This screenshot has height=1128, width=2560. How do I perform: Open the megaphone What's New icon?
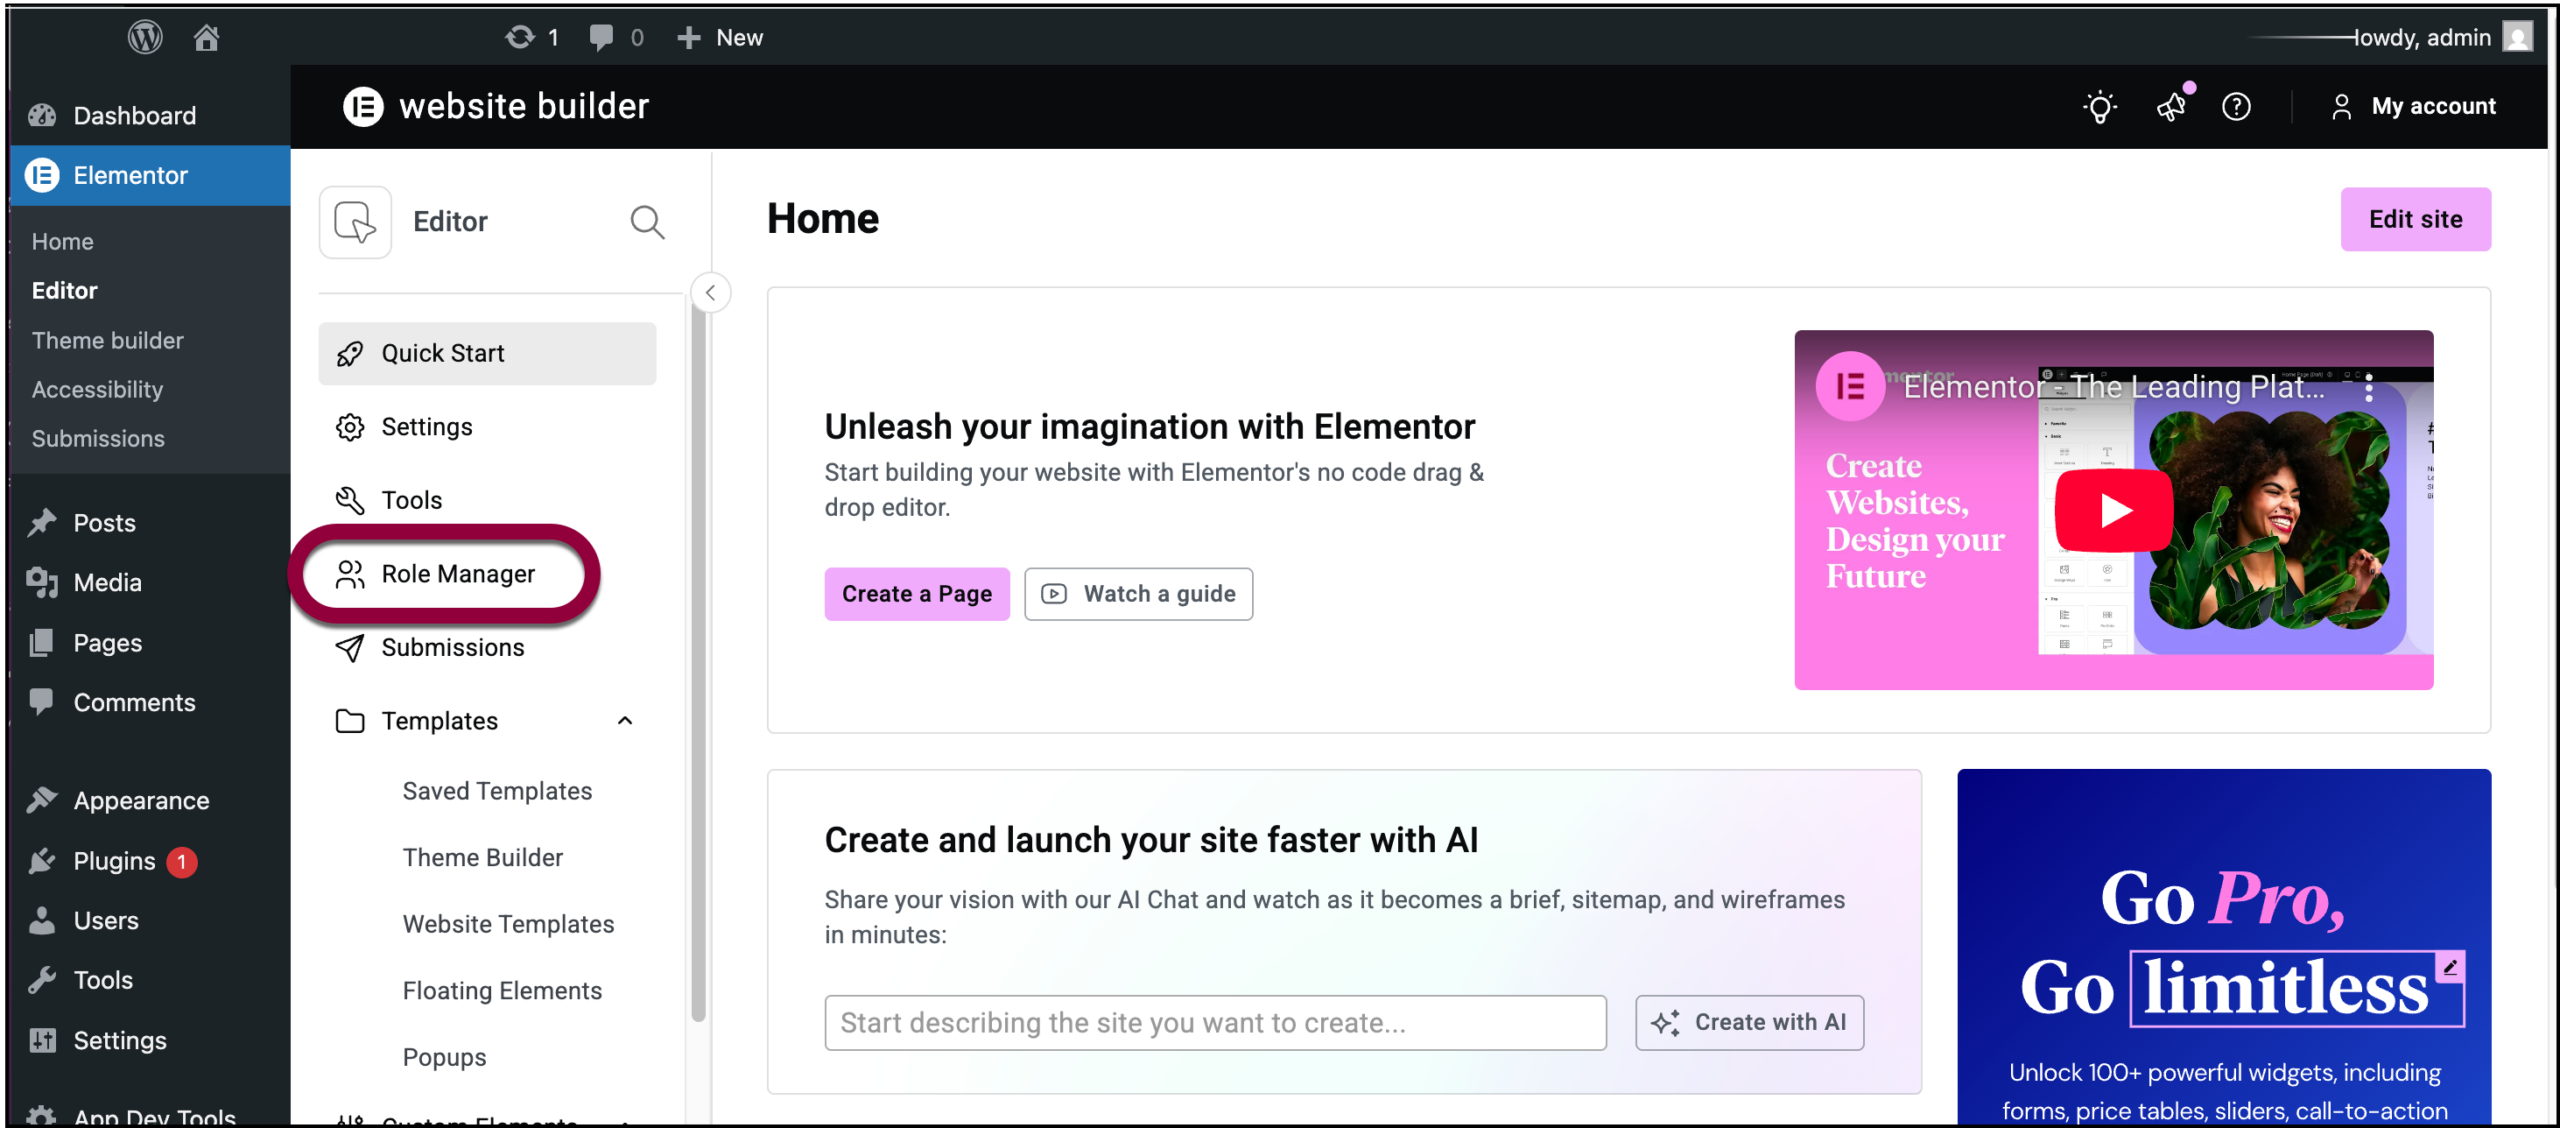pyautogui.click(x=2172, y=106)
